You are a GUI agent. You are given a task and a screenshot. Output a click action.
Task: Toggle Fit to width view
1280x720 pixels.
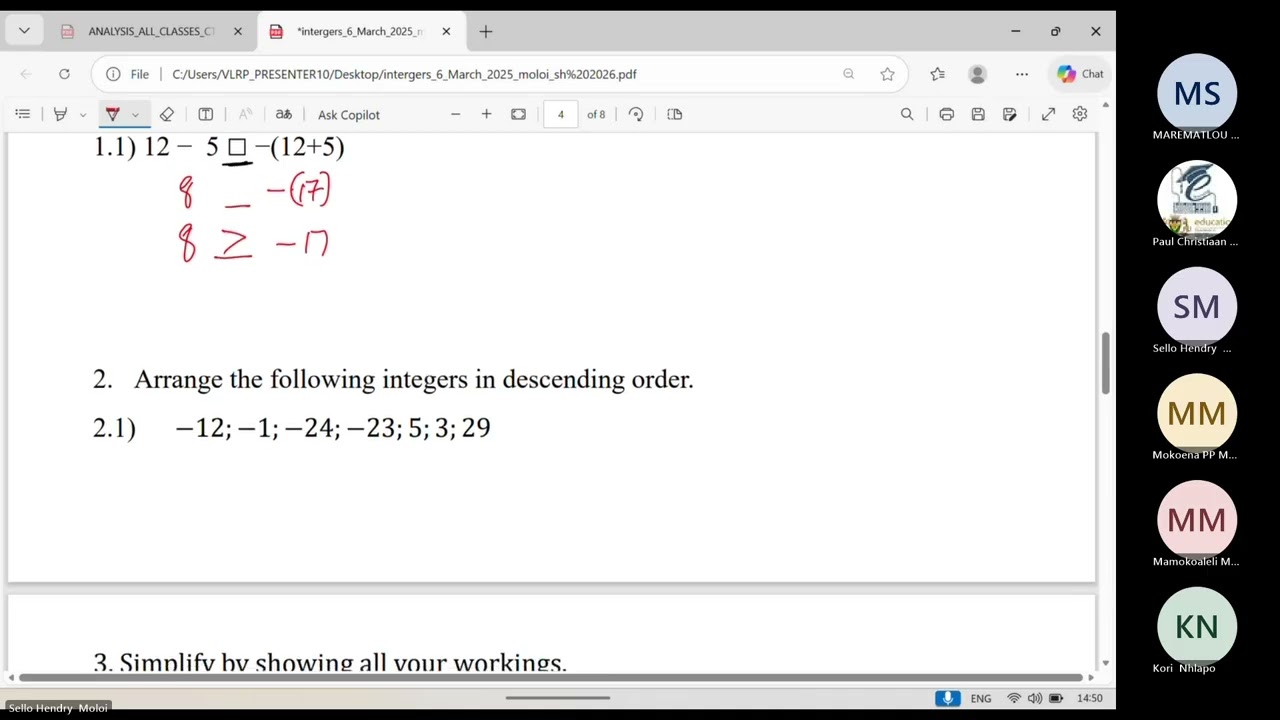coord(518,114)
